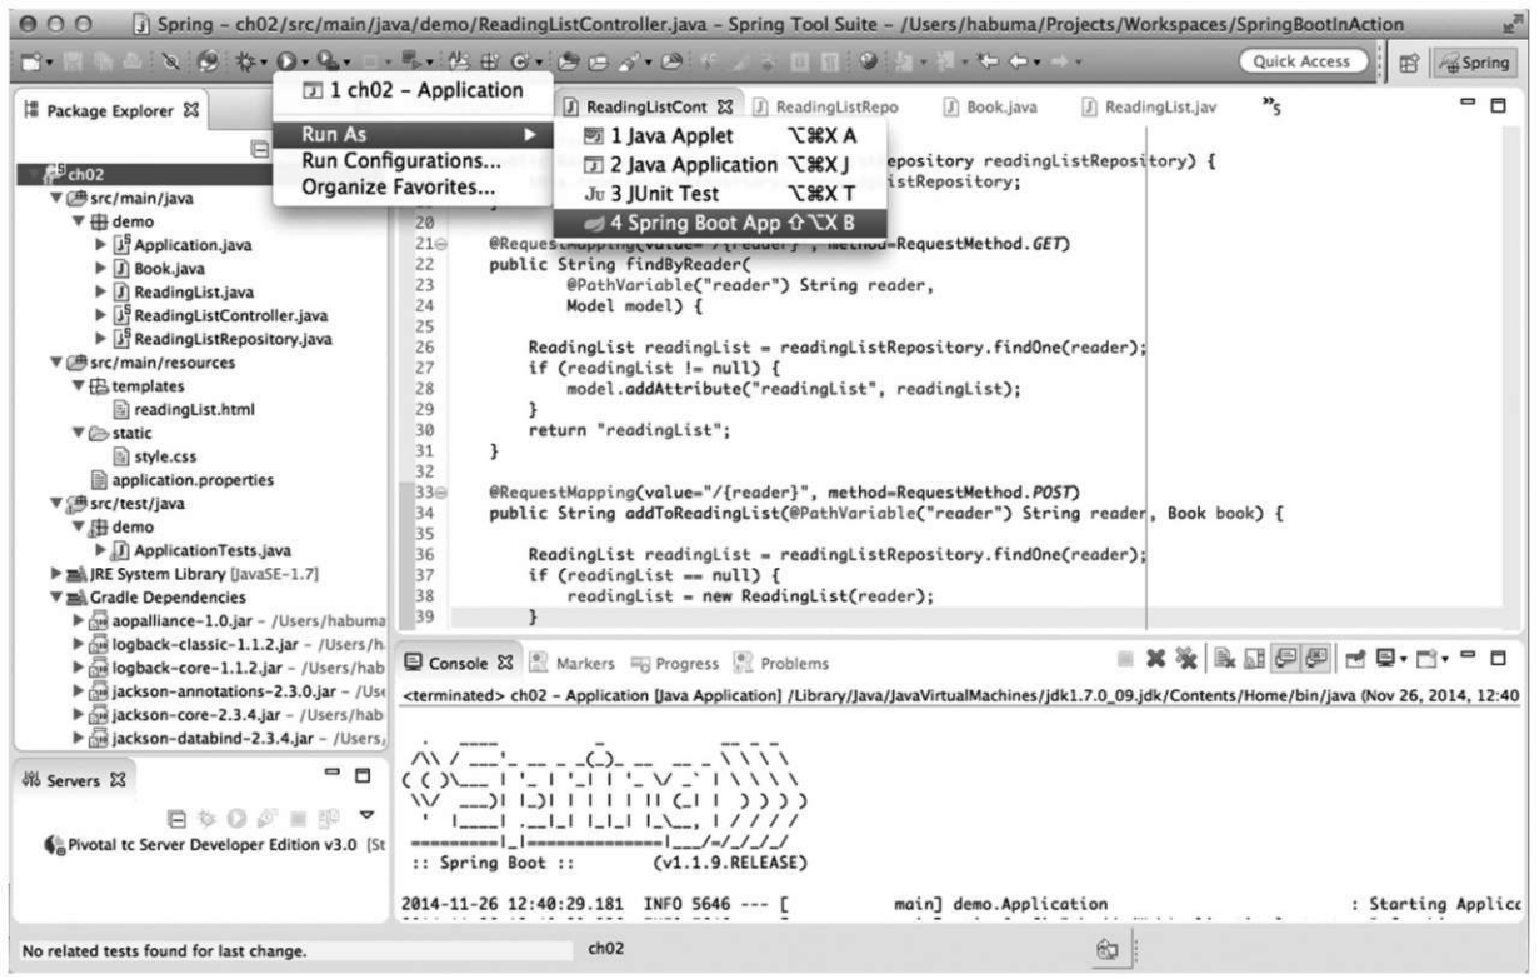Show hidden editor tabs overflow chevron
The width and height of the screenshot is (1537, 977).
1271,106
